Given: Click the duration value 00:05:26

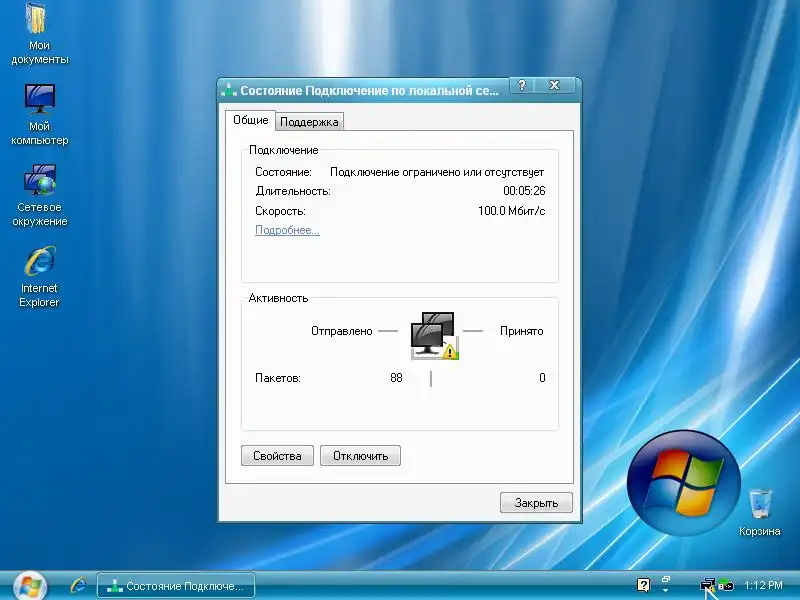Looking at the screenshot, I should [524, 191].
